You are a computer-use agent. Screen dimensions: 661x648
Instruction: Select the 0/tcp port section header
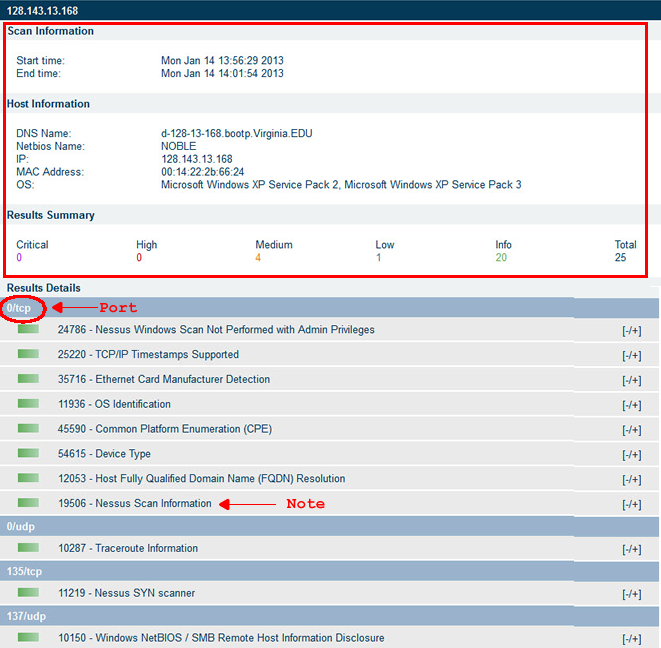[x=21, y=308]
